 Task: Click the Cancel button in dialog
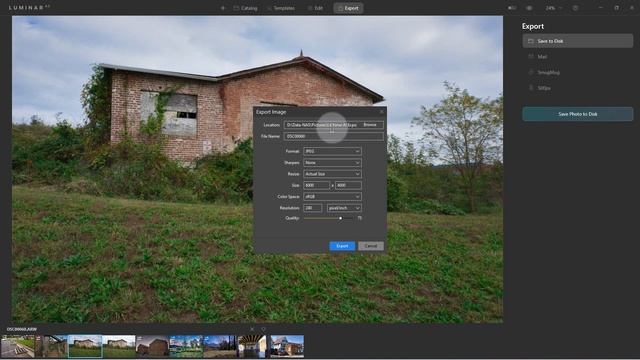click(x=371, y=246)
